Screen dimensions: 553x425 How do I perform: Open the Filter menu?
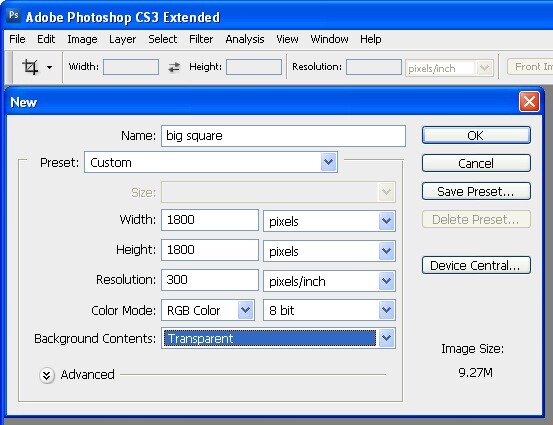(x=201, y=39)
